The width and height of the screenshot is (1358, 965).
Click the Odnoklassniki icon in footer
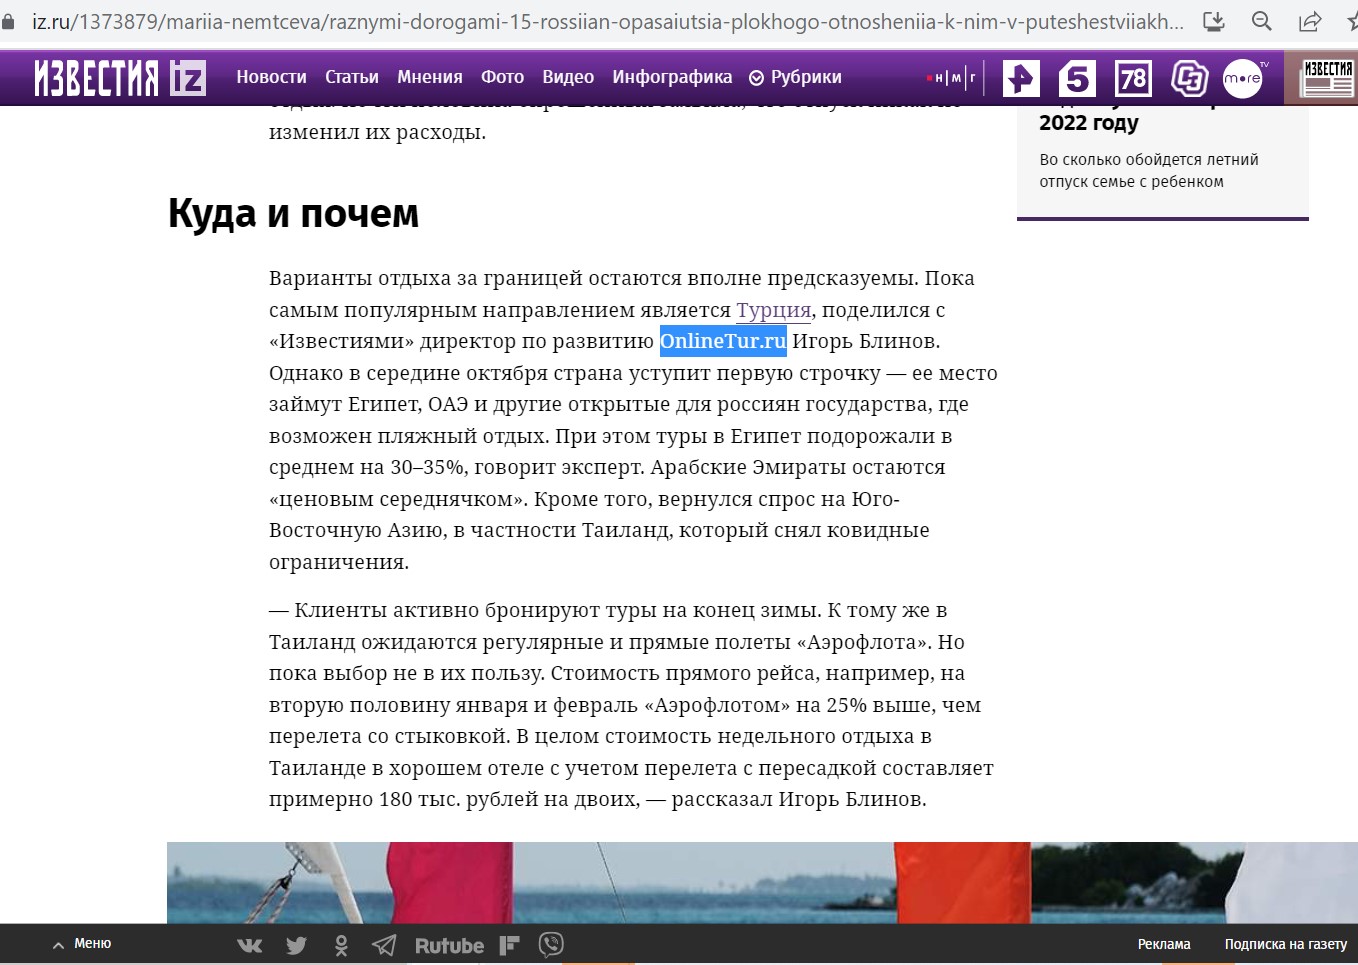coord(341,945)
